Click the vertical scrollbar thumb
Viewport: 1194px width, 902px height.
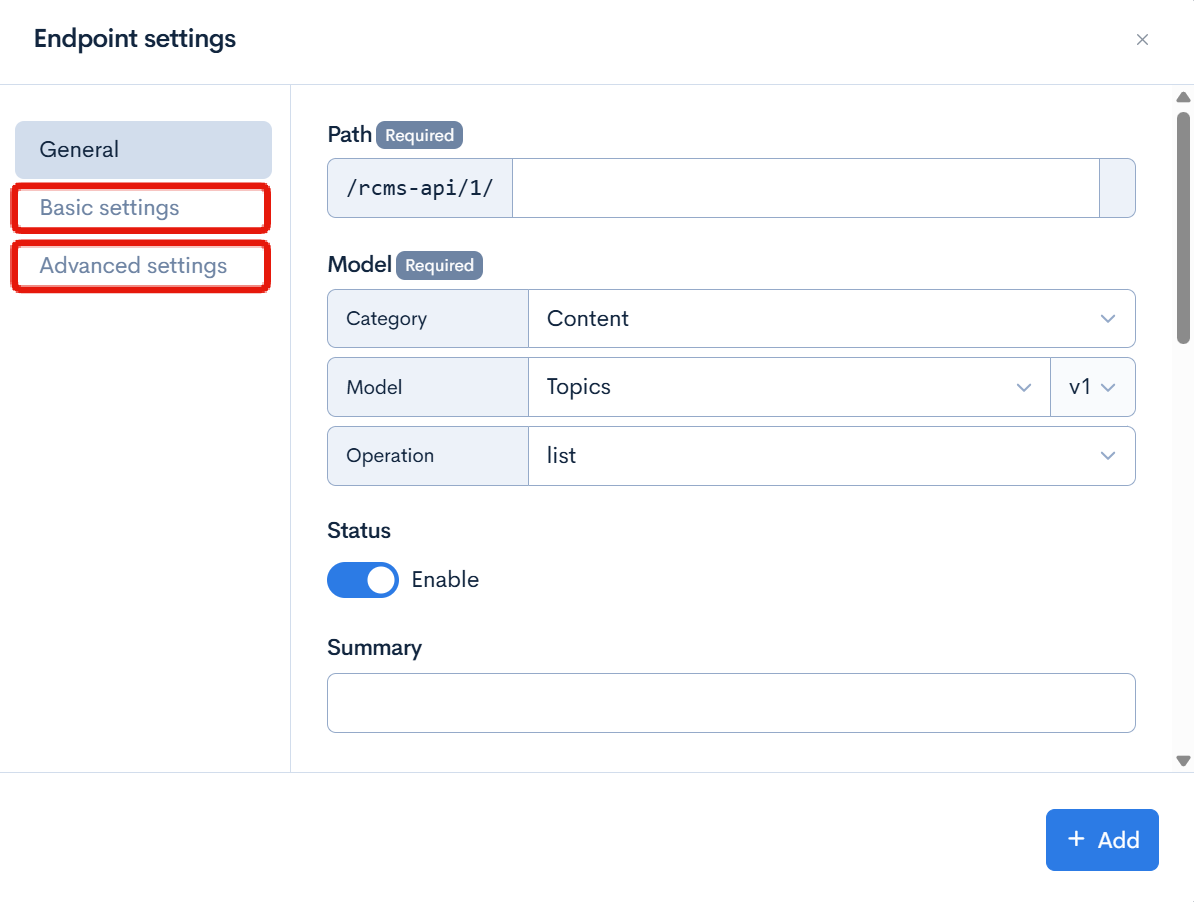pos(1183,226)
